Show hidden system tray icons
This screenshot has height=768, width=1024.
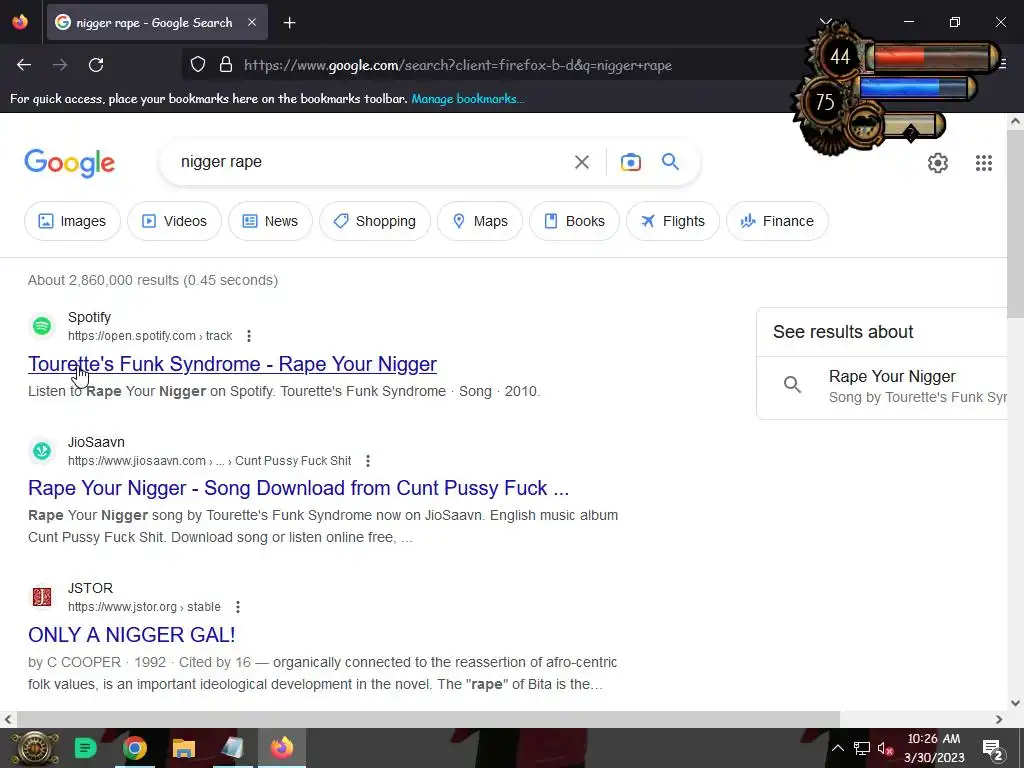837,748
